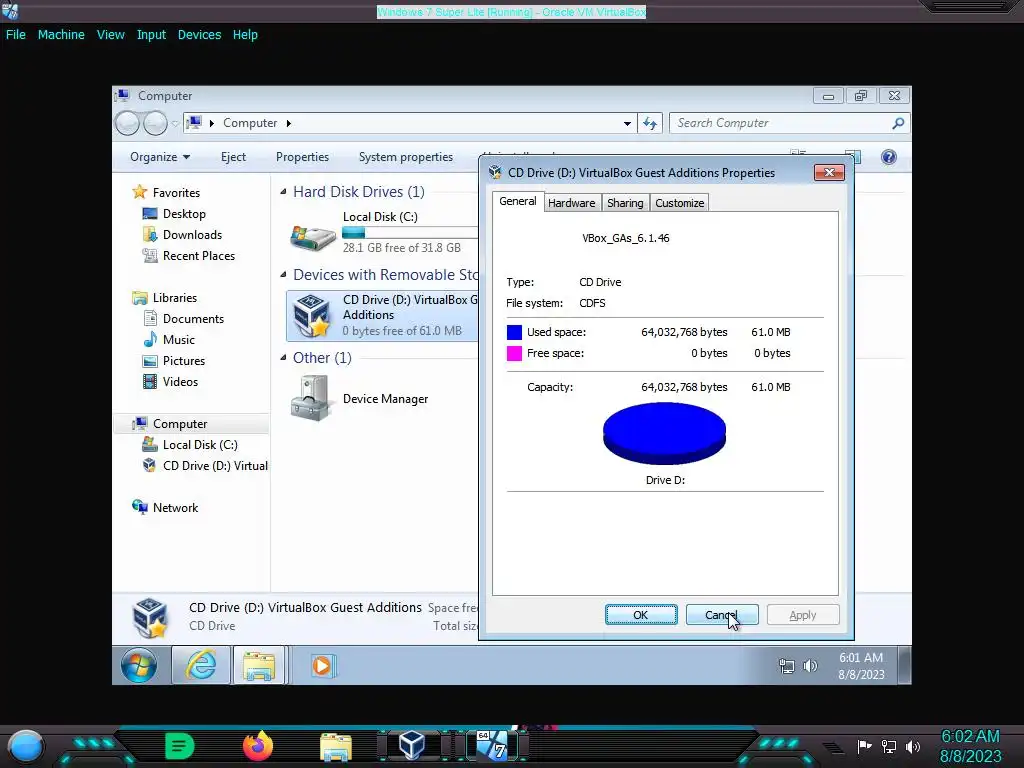The width and height of the screenshot is (1024, 768).
Task: Click OK in the Properties dialog
Action: tap(641, 615)
